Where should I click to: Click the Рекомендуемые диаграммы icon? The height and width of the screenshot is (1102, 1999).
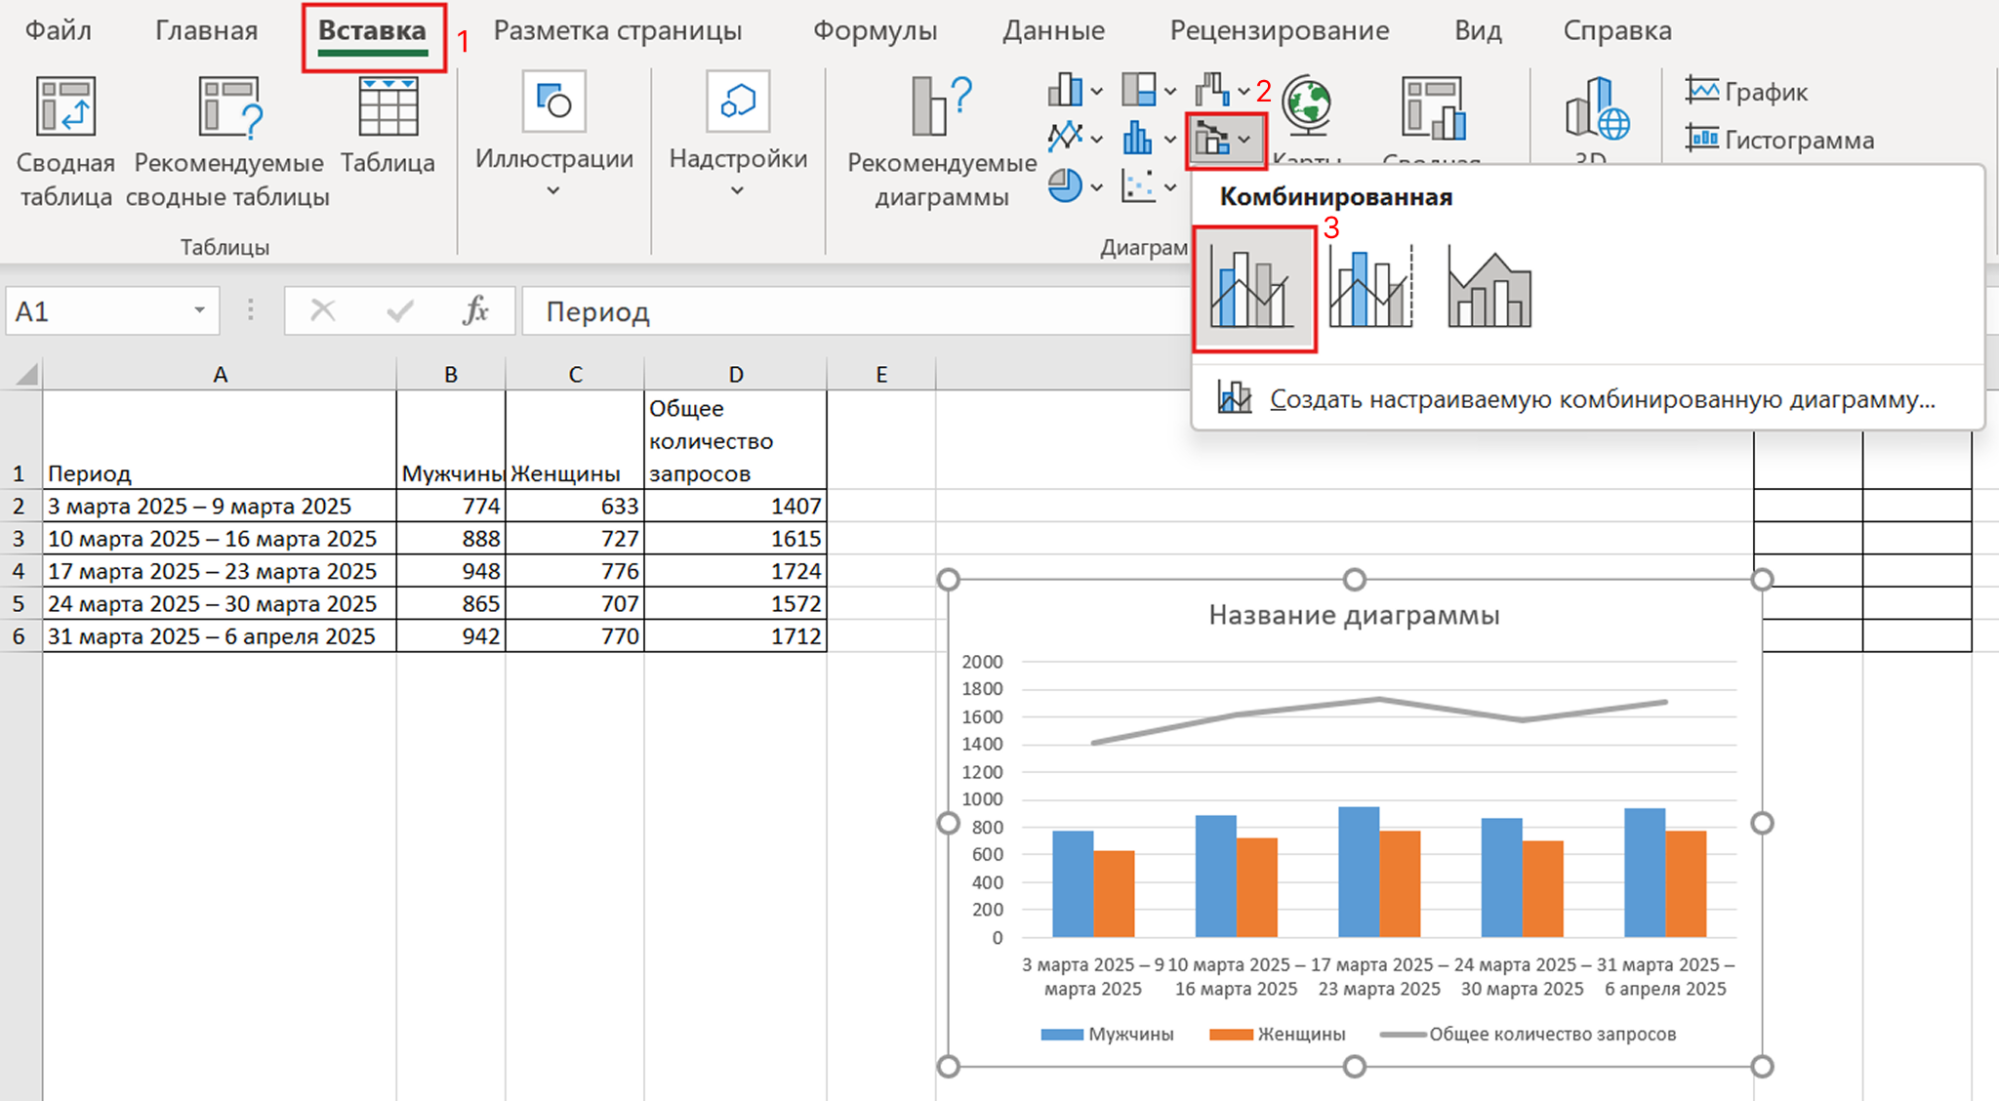[940, 106]
